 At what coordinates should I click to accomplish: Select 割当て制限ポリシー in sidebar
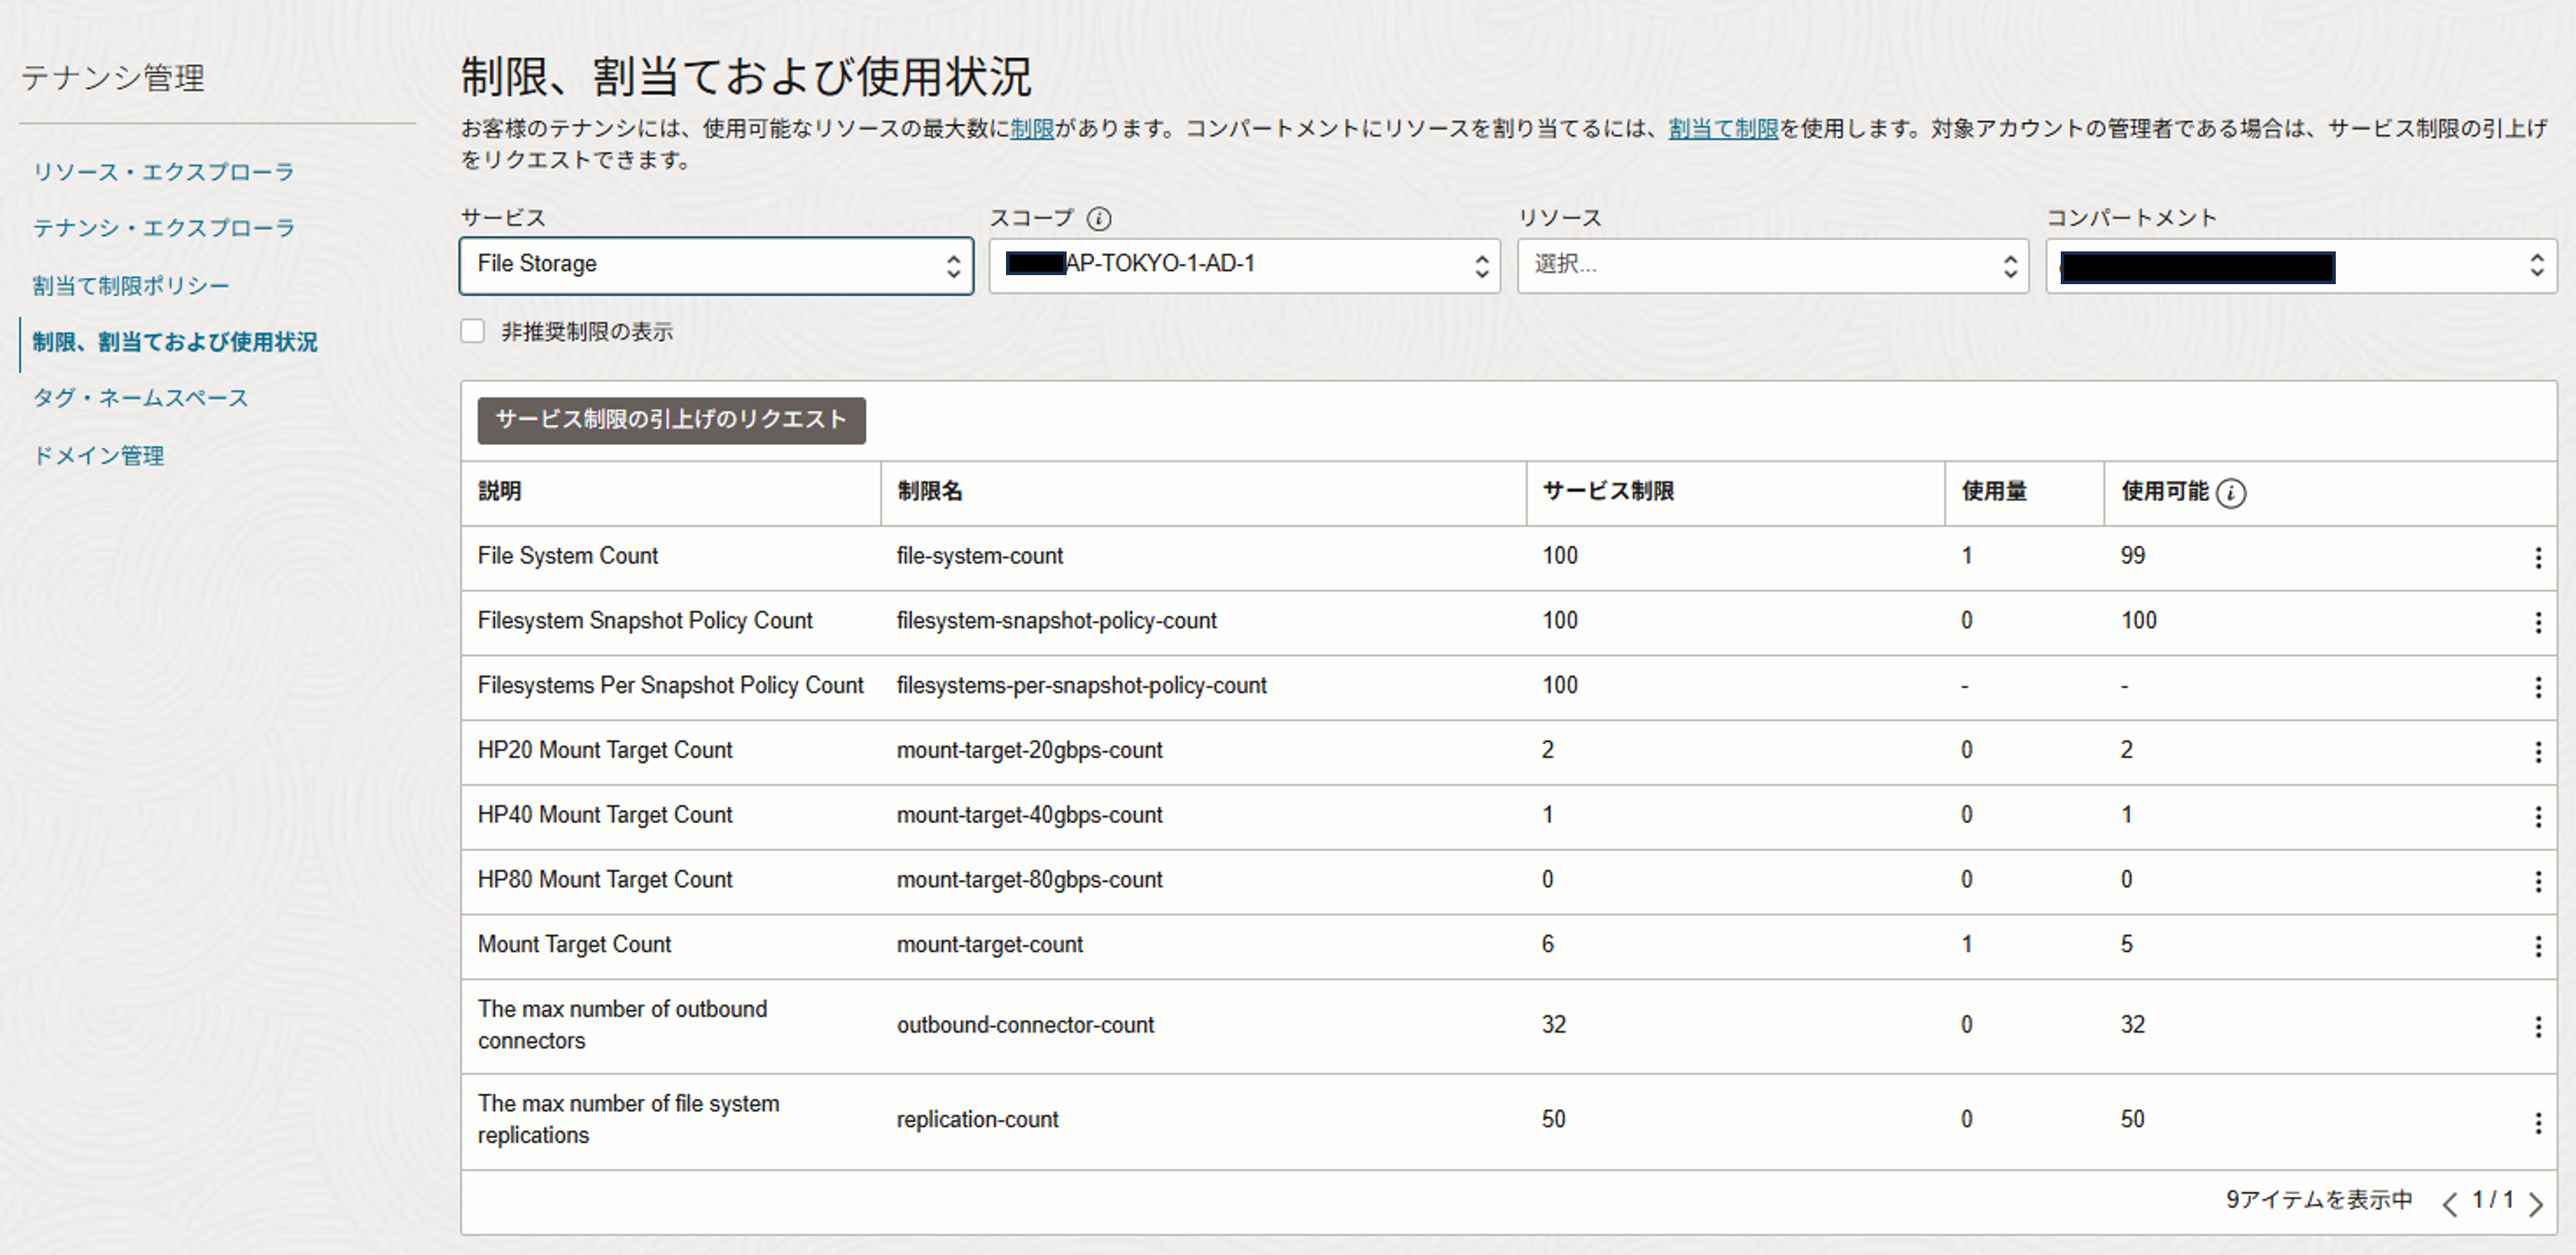(131, 286)
